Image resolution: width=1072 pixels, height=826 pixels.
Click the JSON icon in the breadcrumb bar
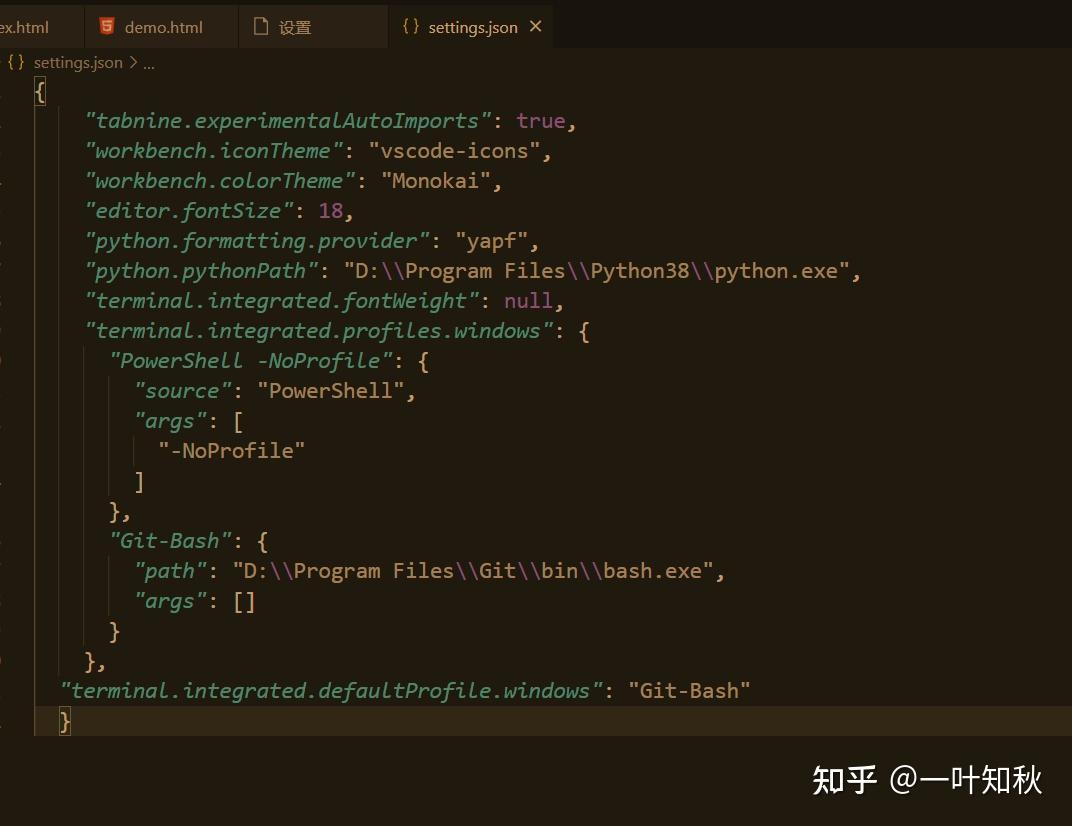coord(15,62)
